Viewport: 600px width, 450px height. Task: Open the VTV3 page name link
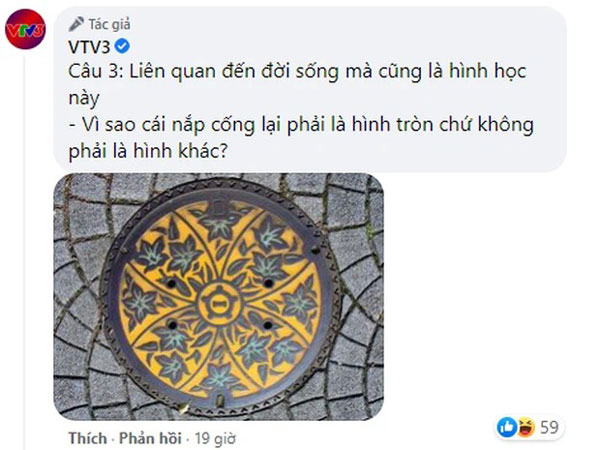click(x=90, y=46)
